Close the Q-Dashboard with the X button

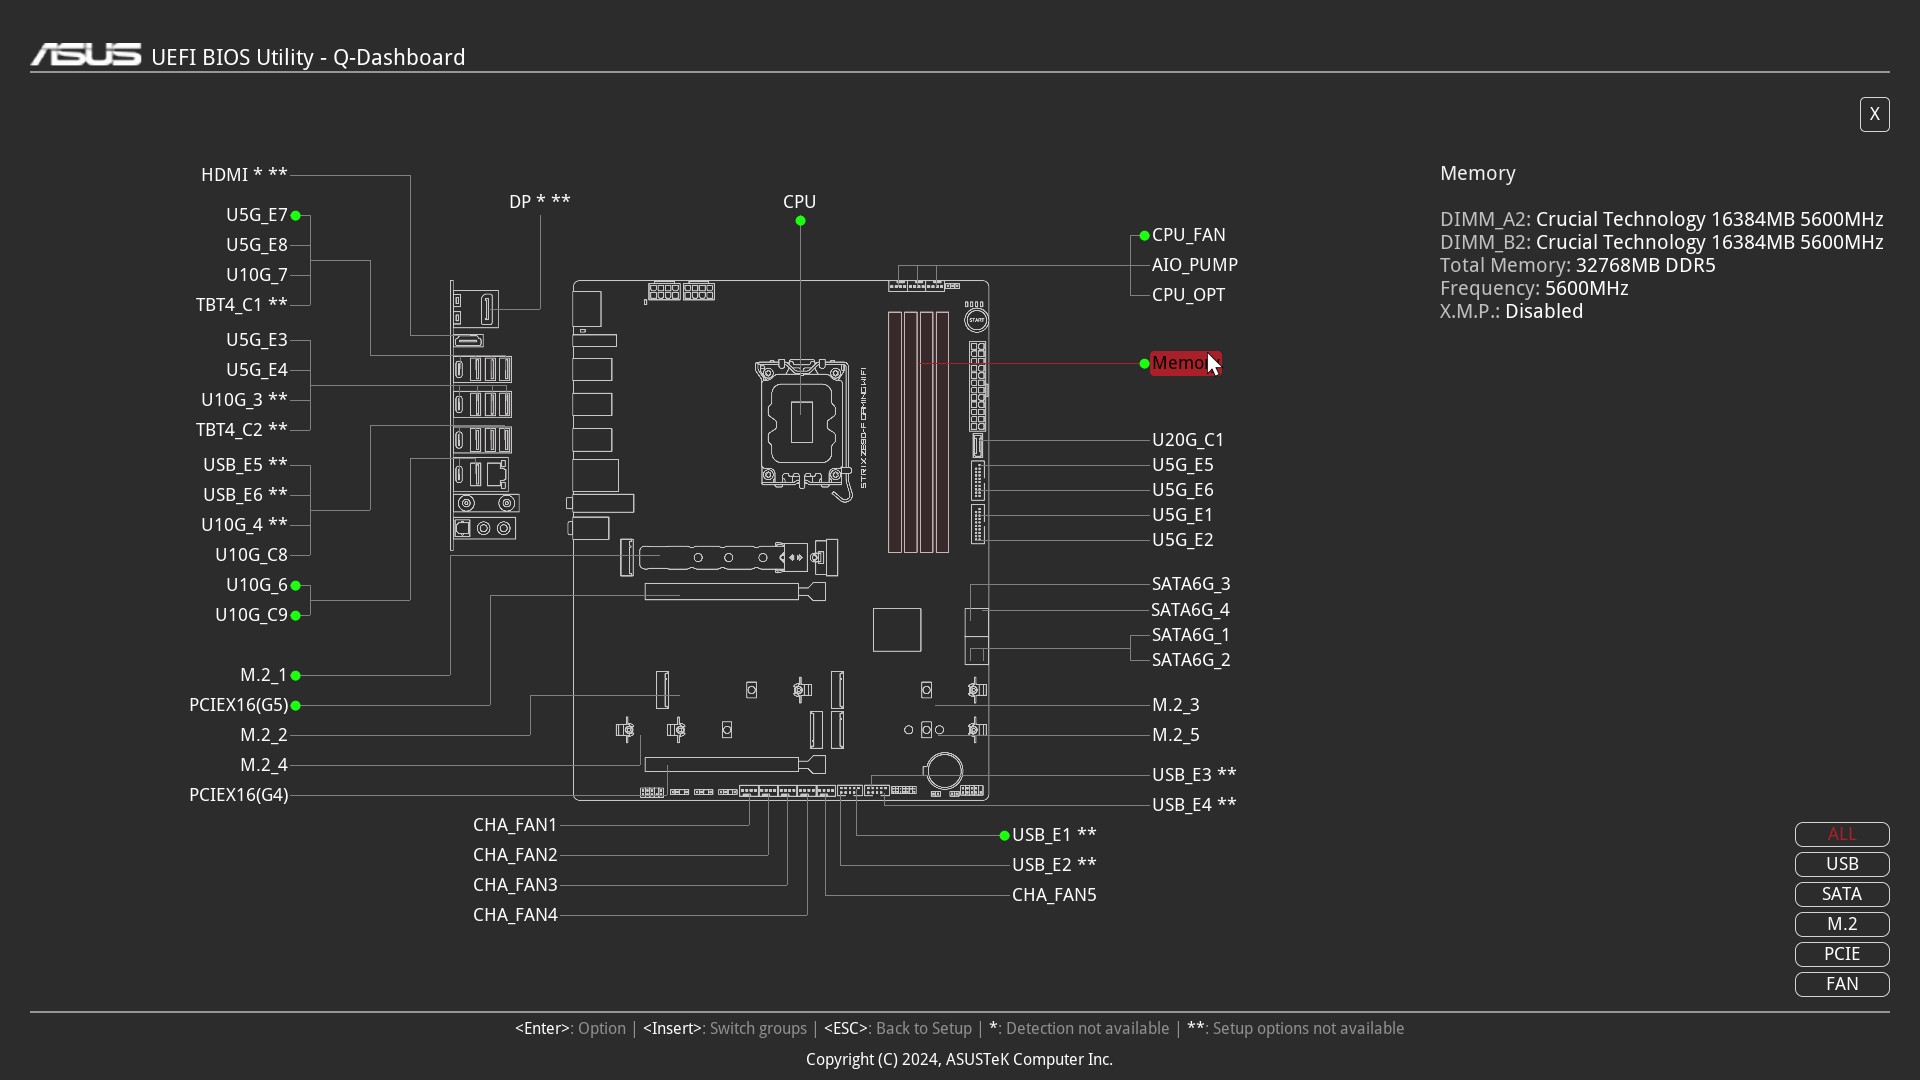tap(1874, 114)
